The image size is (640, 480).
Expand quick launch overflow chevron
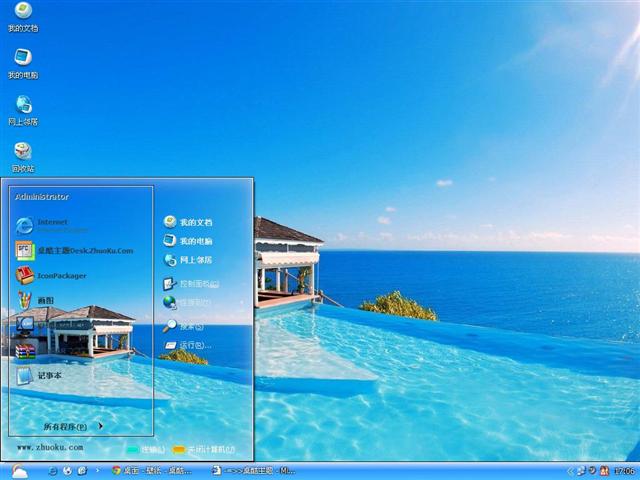pyautogui.click(x=98, y=470)
